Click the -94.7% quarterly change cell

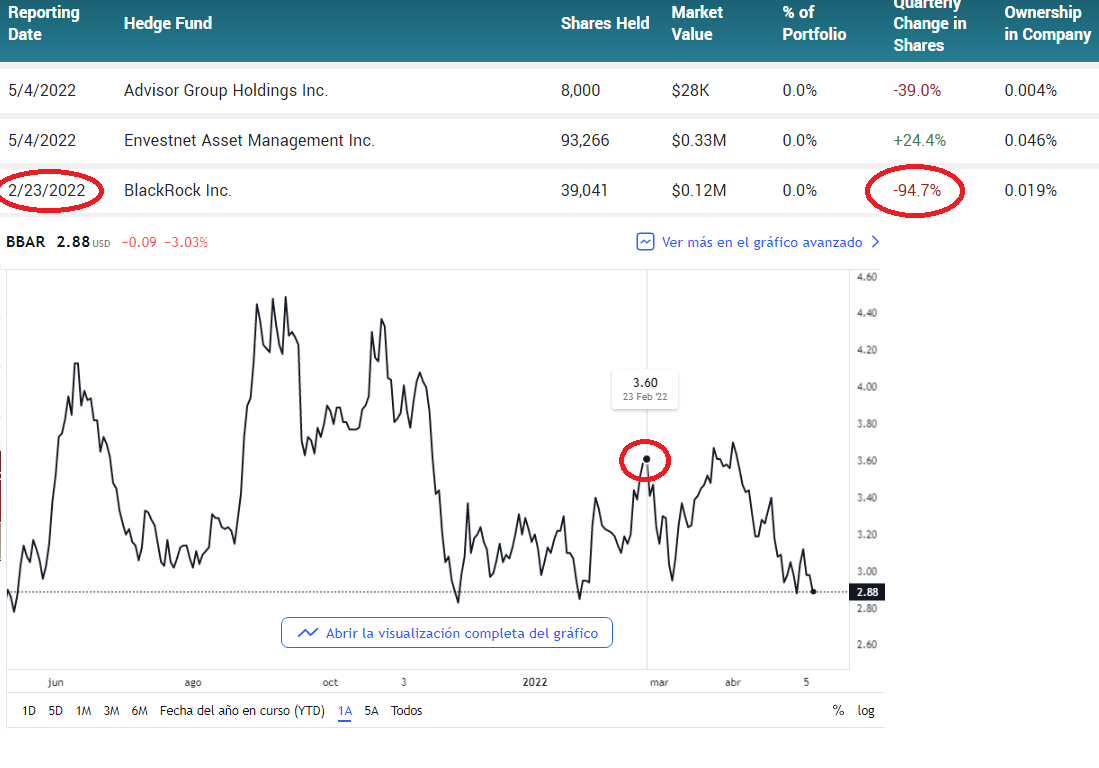click(x=917, y=190)
